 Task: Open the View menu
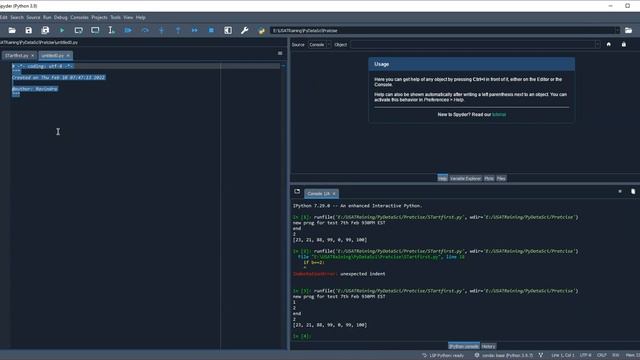click(128, 18)
